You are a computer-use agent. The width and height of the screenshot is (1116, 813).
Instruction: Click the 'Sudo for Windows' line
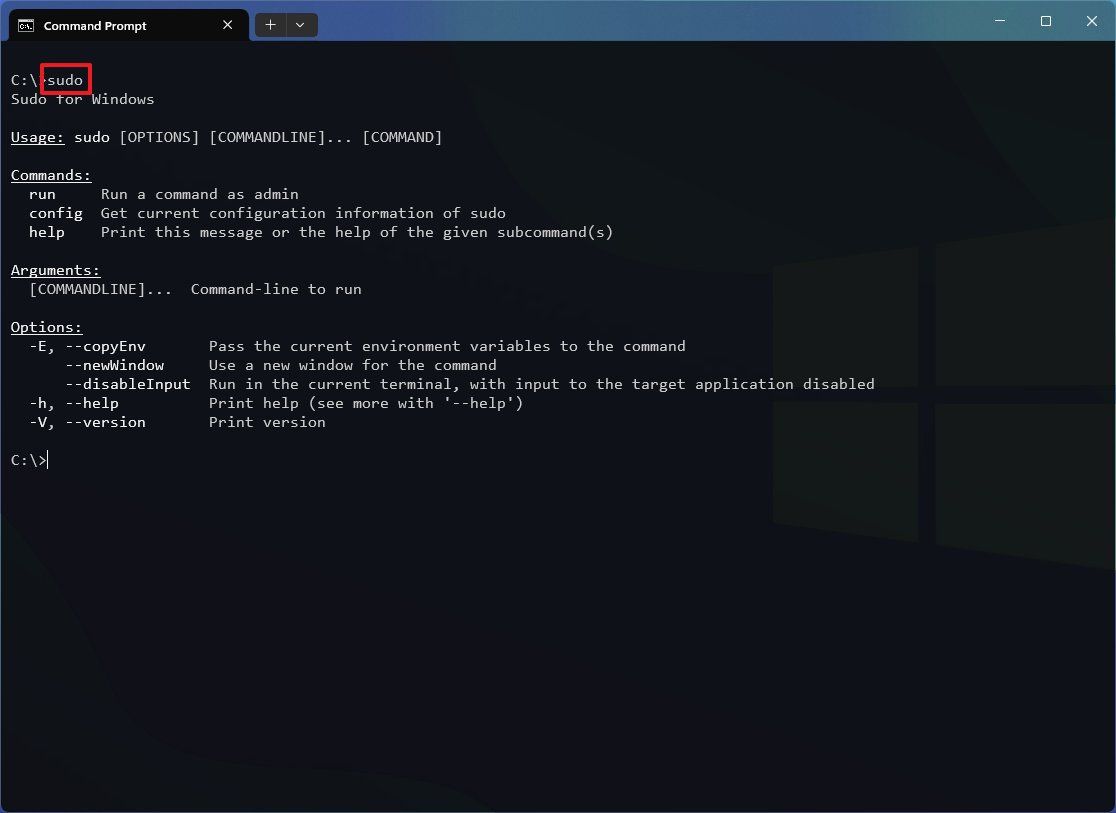click(83, 99)
